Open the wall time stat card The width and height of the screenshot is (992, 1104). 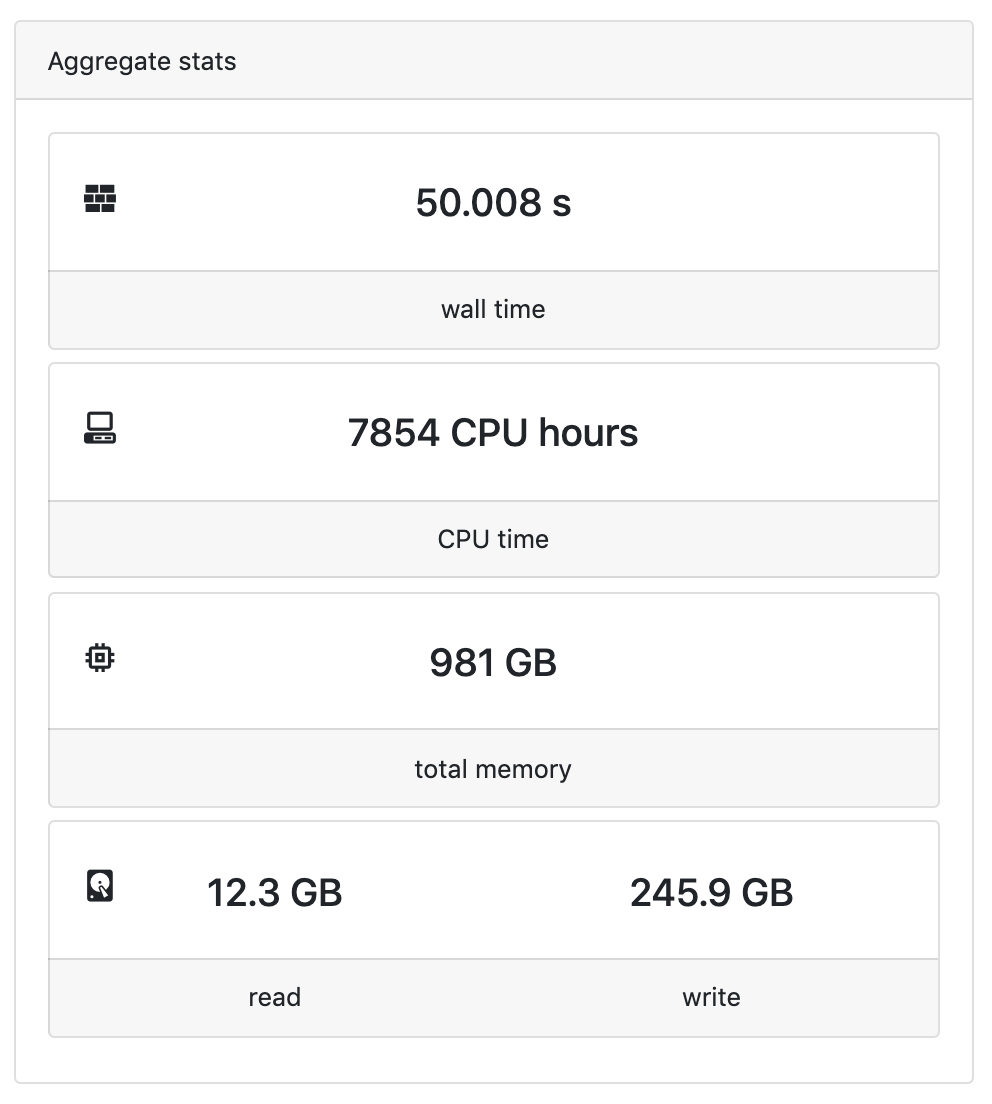click(493, 240)
